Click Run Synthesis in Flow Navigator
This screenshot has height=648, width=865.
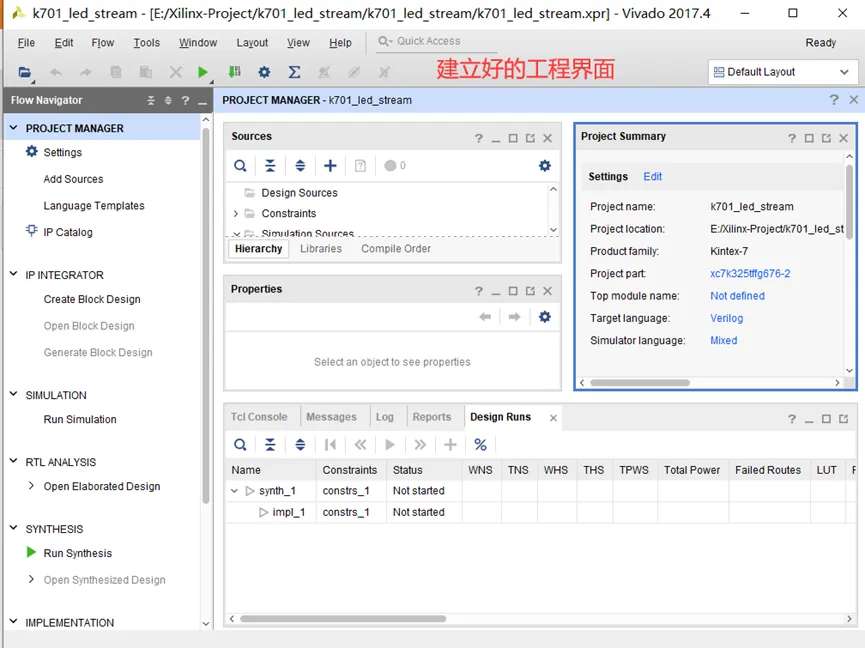[x=78, y=553]
